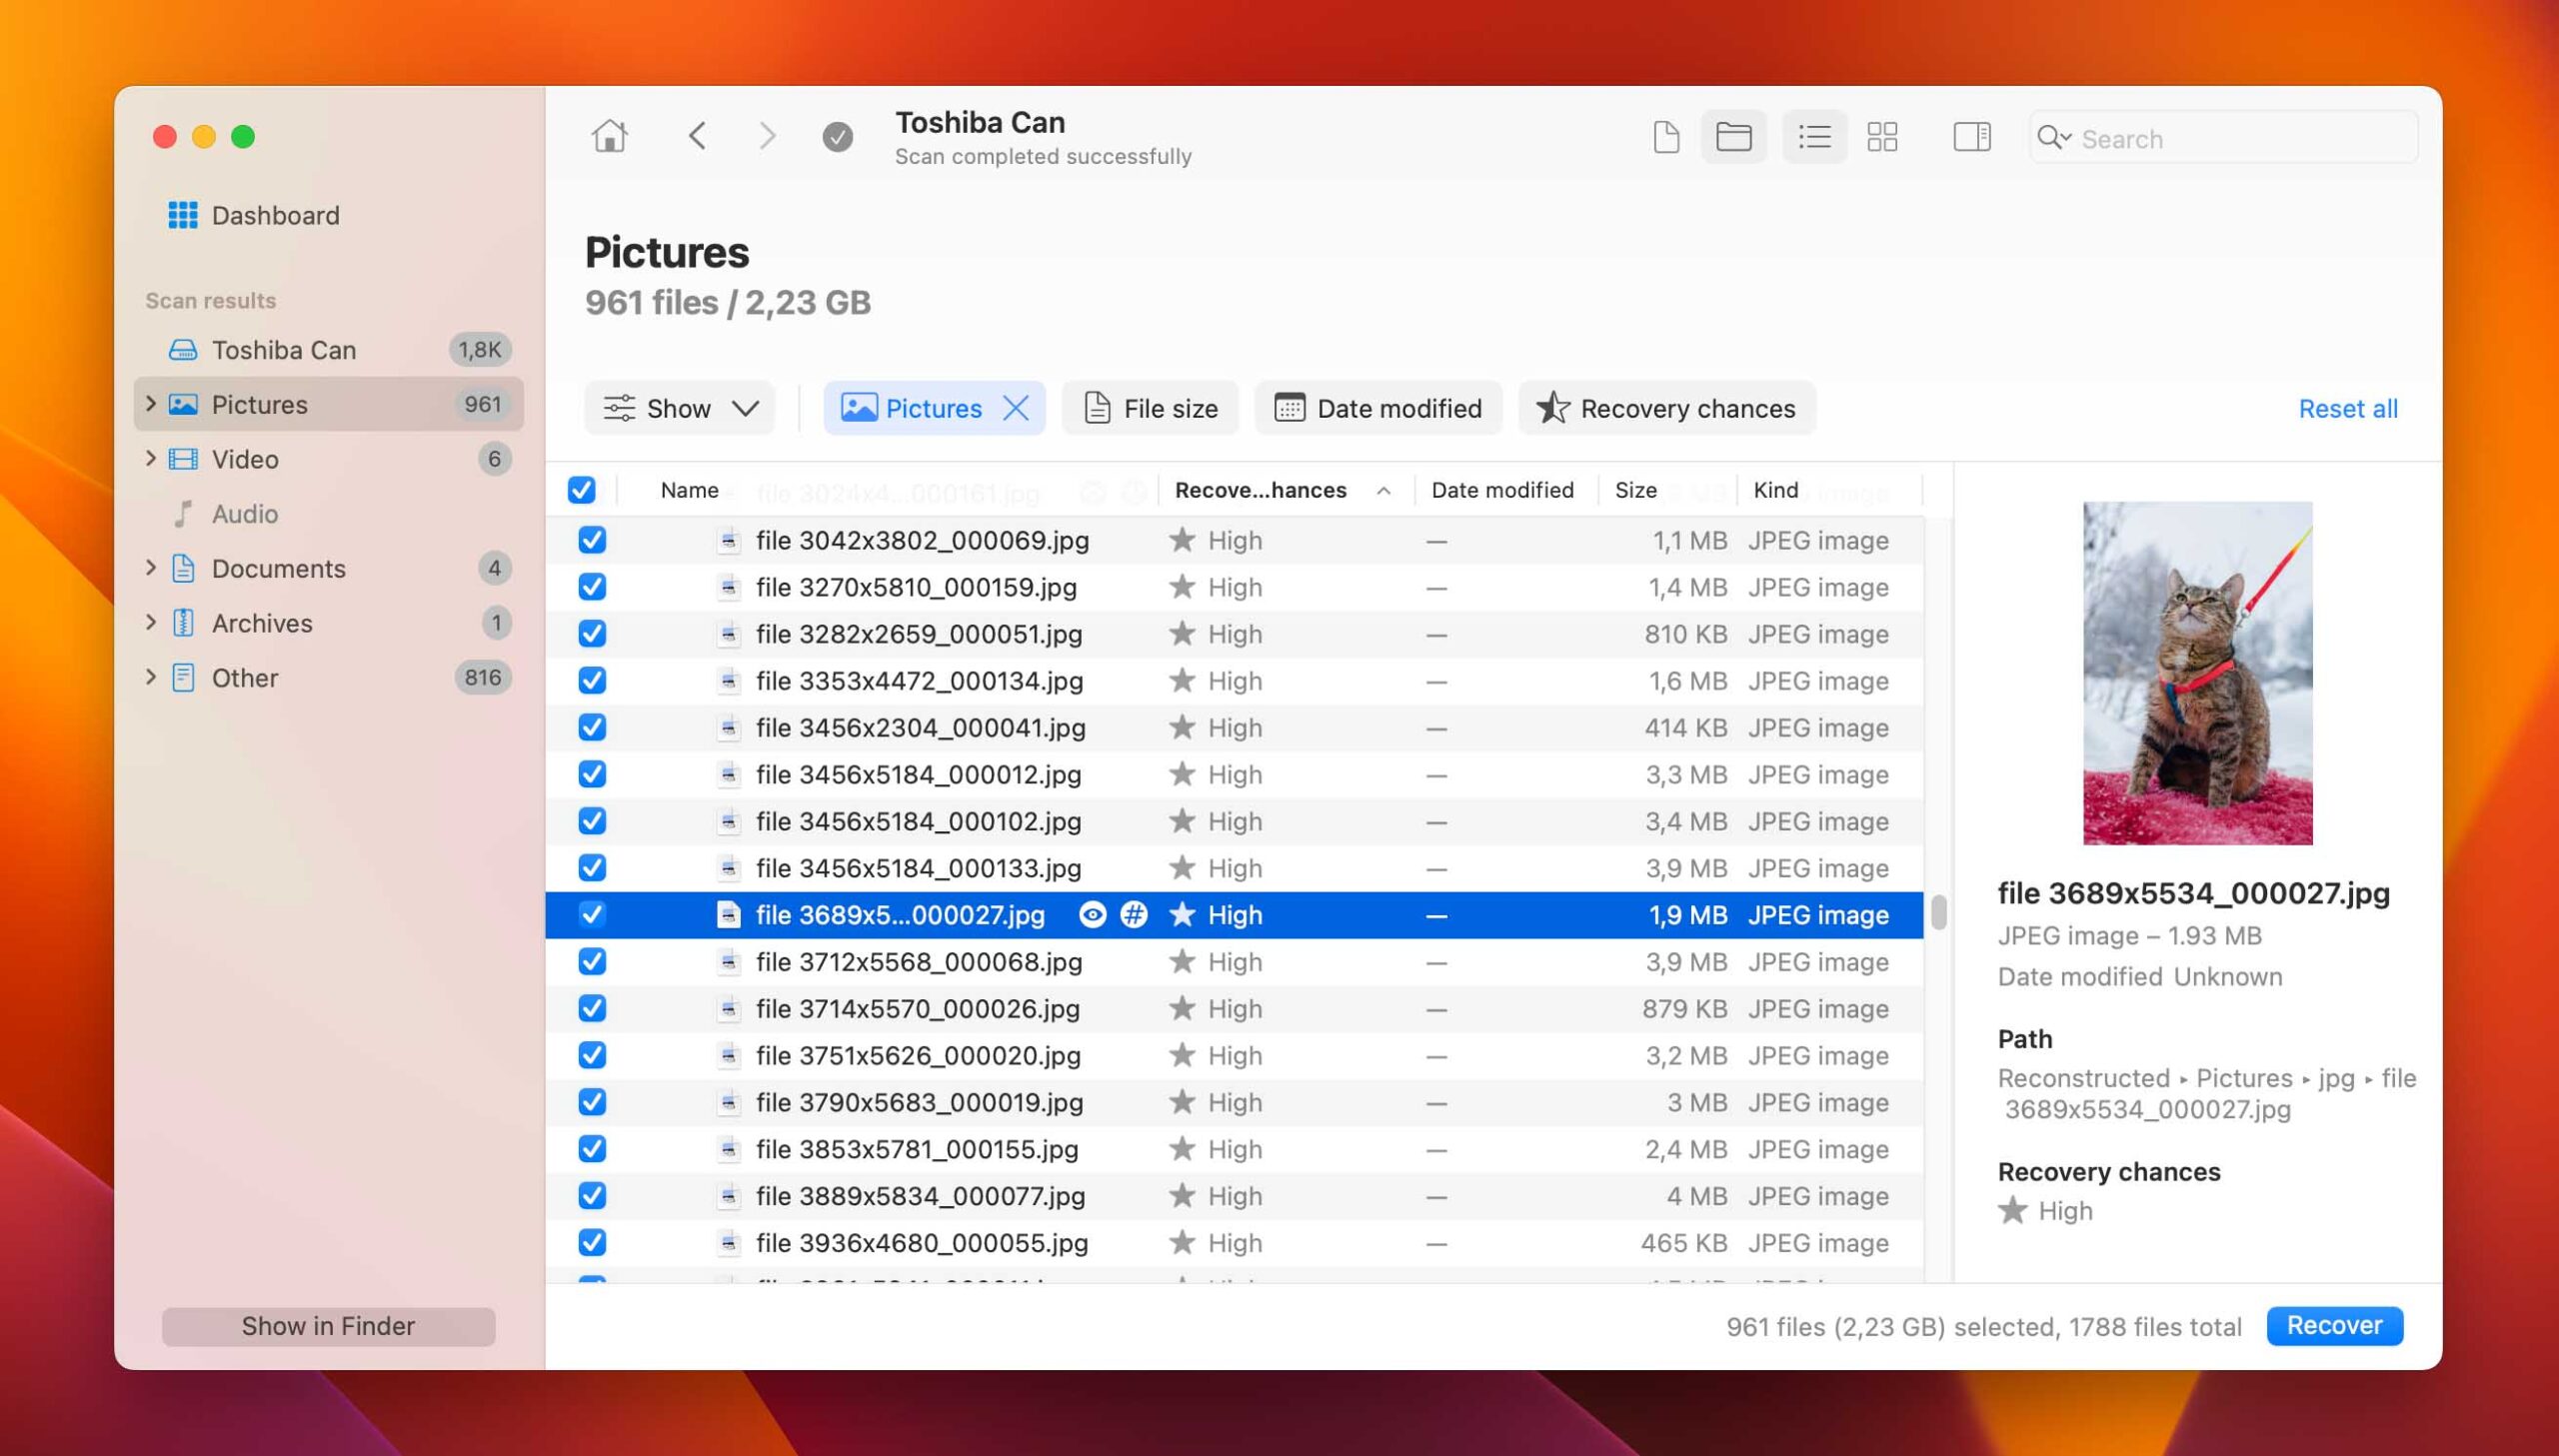This screenshot has width=2559, height=1456.
Task: Expand the Archives tree chevron
Action: coord(151,622)
